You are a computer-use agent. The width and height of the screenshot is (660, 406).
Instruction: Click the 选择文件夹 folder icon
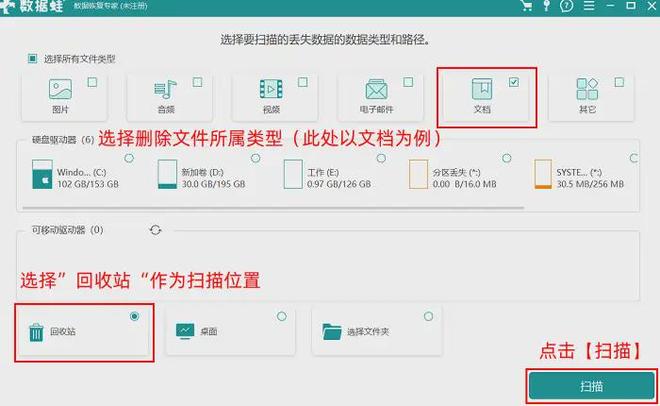(332, 332)
